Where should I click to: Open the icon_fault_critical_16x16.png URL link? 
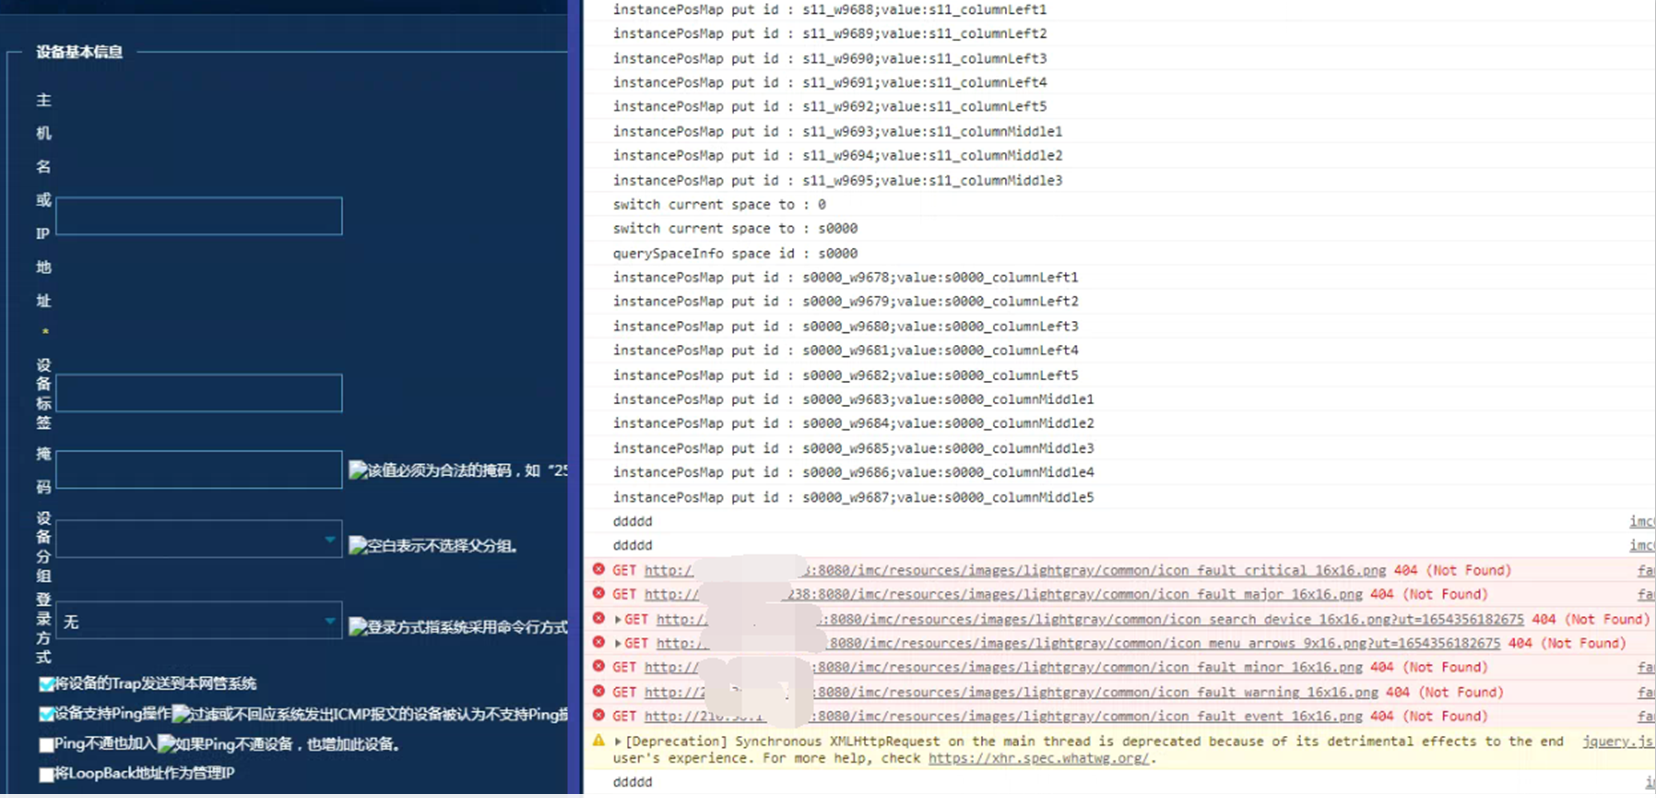coord(1015,570)
